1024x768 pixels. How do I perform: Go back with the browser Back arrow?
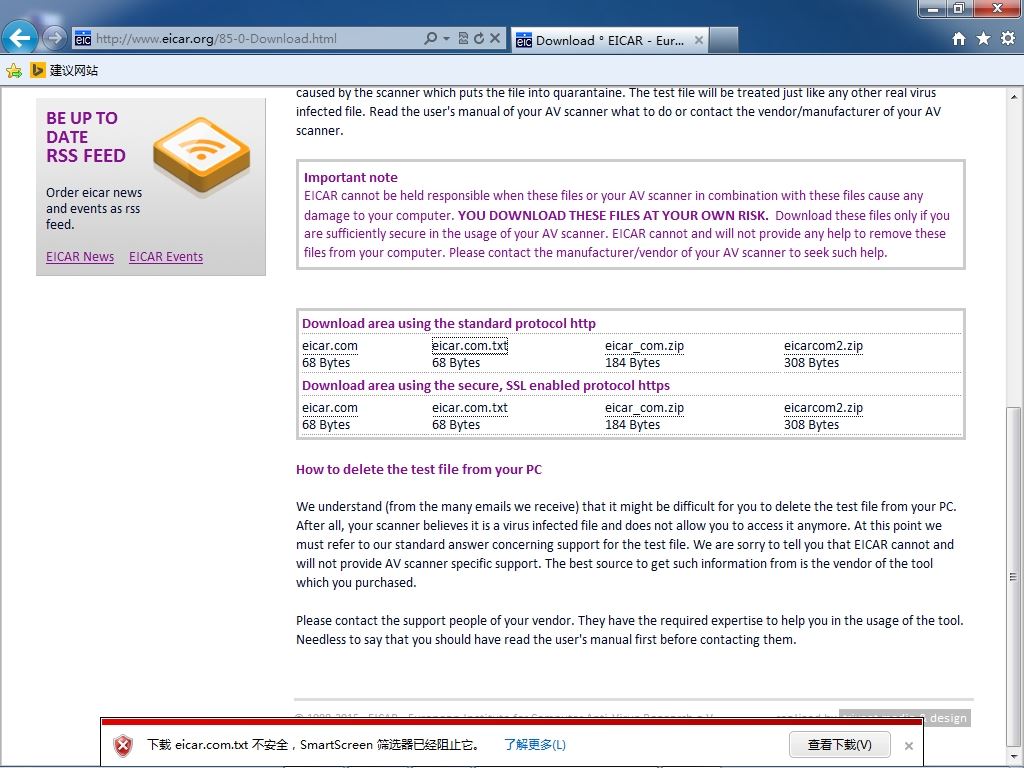[x=20, y=38]
